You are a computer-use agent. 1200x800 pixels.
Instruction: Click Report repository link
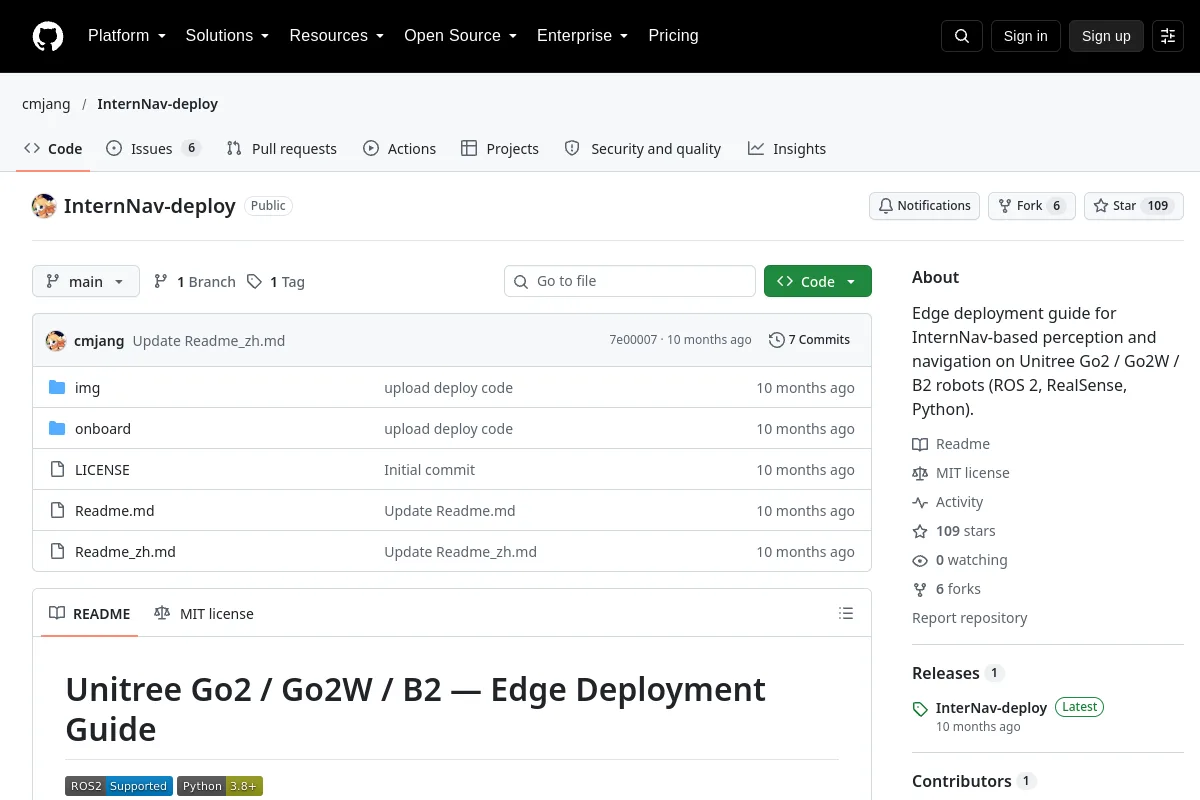coord(970,618)
